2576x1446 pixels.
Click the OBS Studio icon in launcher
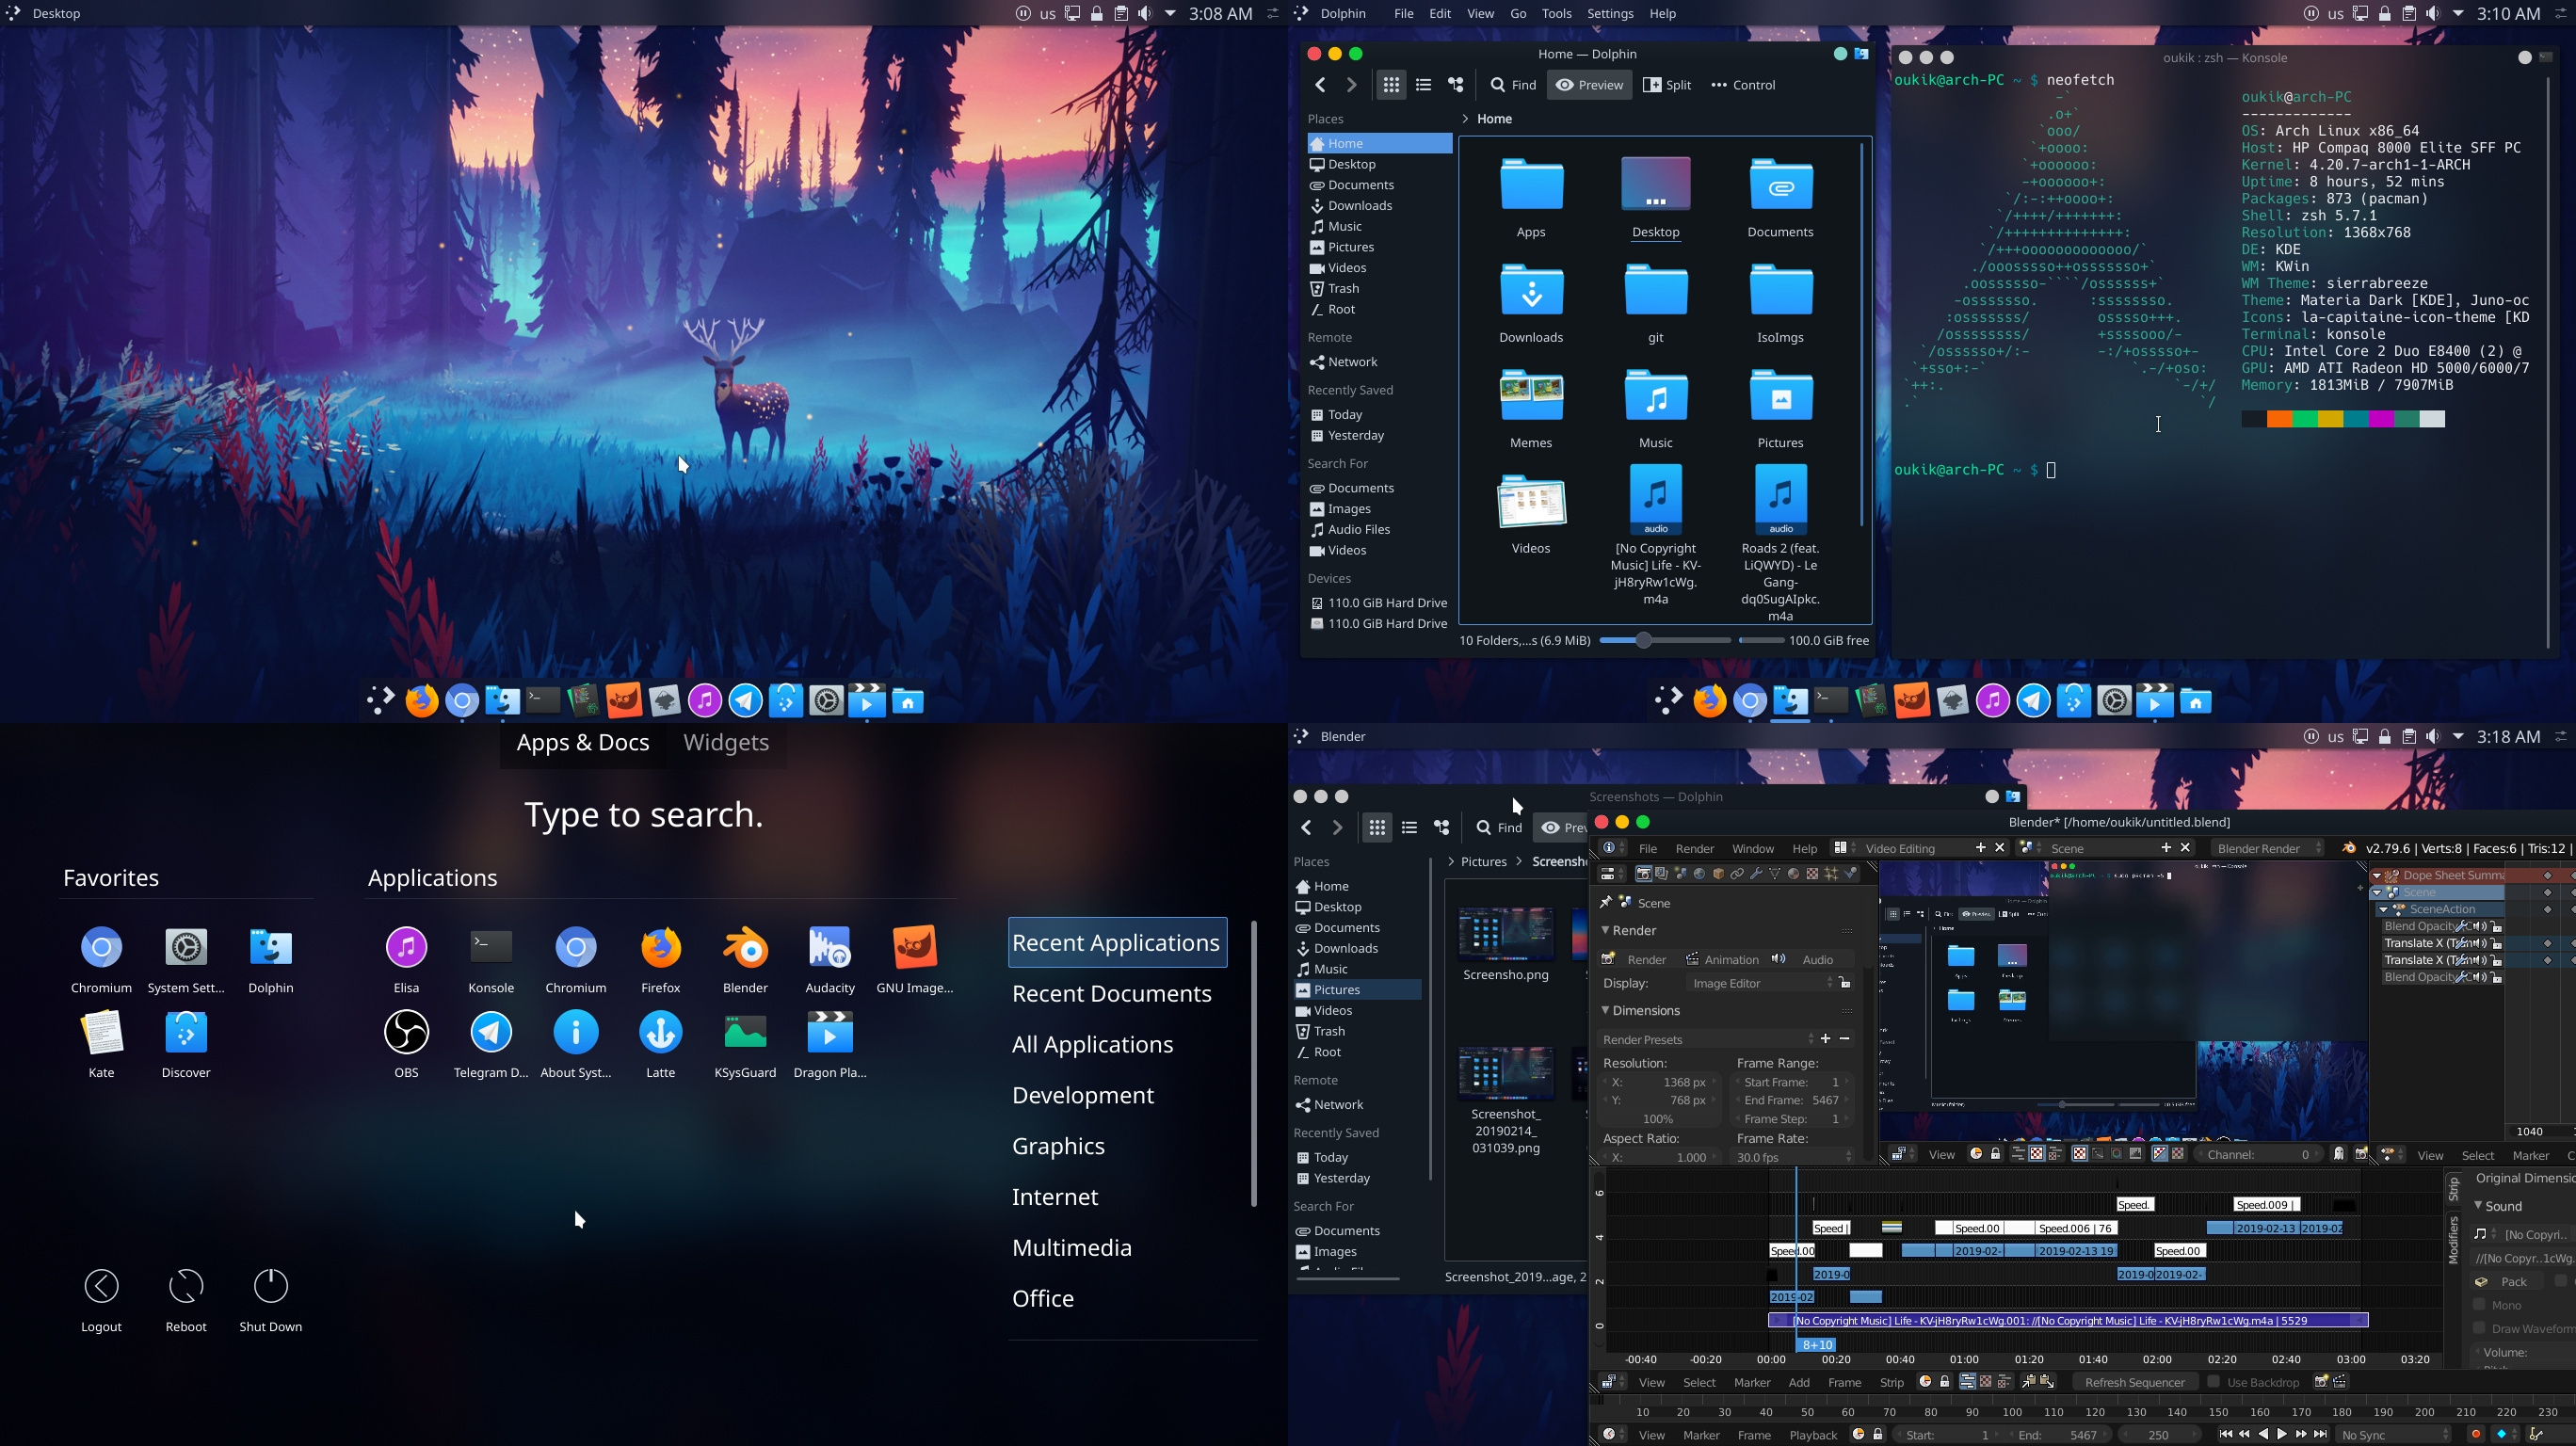405,1034
